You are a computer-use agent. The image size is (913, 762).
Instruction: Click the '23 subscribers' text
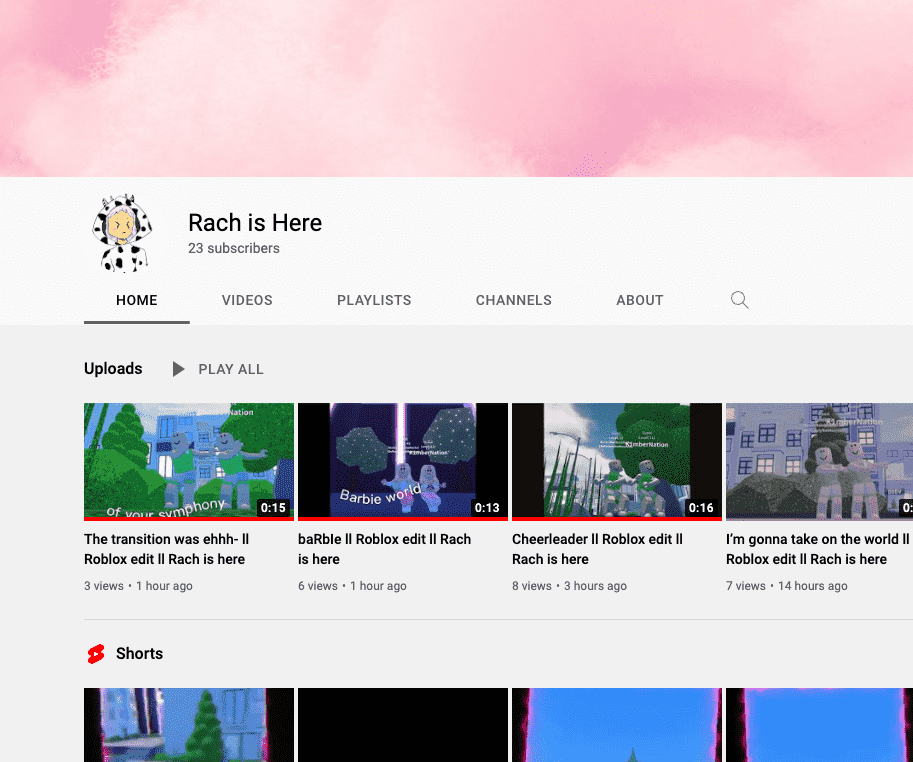(x=233, y=248)
